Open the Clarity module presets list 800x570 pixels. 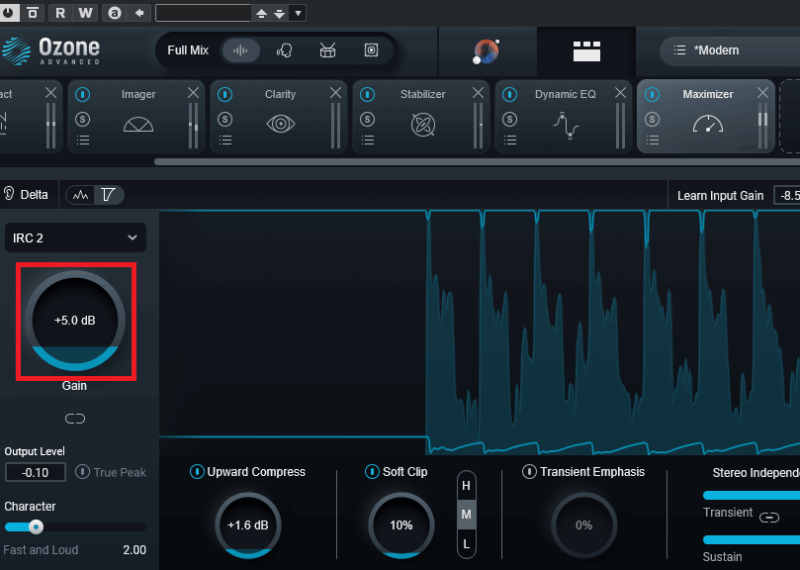[225, 140]
